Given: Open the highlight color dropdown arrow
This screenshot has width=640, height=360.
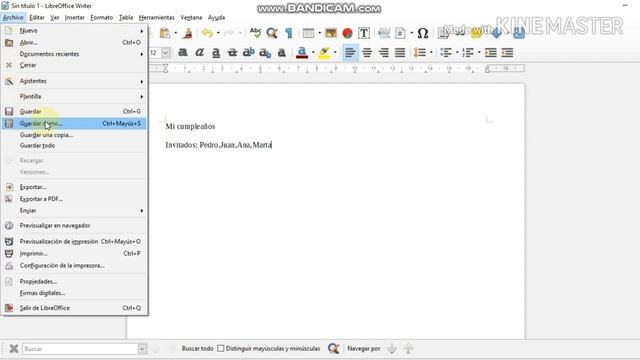Looking at the screenshot, I should [335, 52].
